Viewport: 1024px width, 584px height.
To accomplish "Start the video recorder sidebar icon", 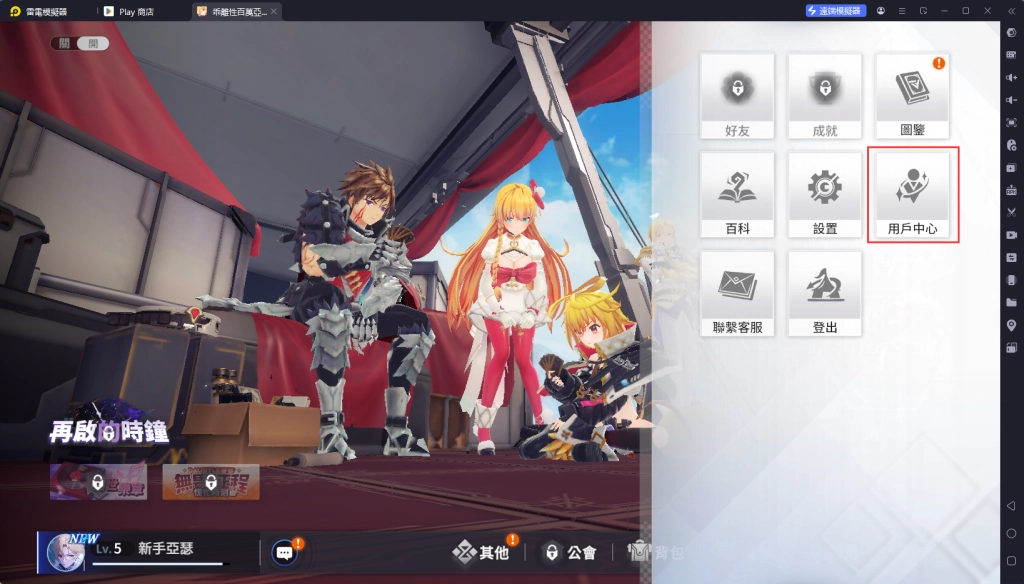I will [x=1012, y=235].
